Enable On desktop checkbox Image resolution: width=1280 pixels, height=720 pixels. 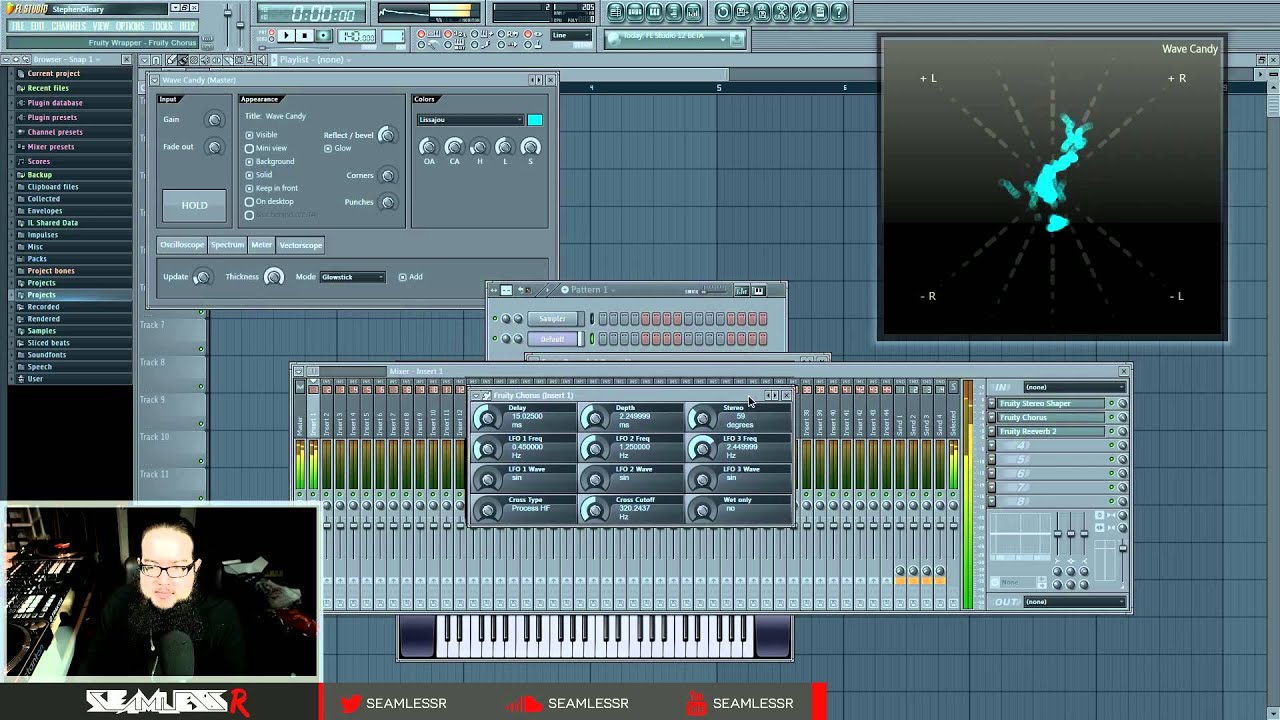click(x=249, y=201)
